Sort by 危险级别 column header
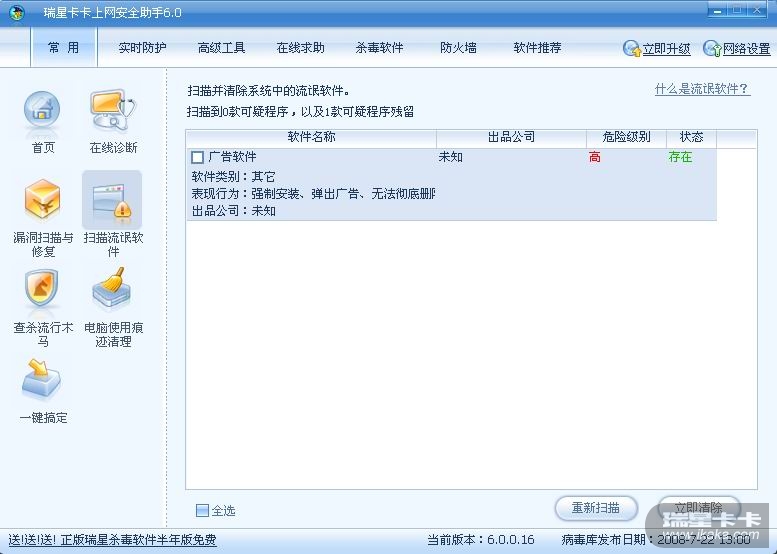 click(626, 137)
